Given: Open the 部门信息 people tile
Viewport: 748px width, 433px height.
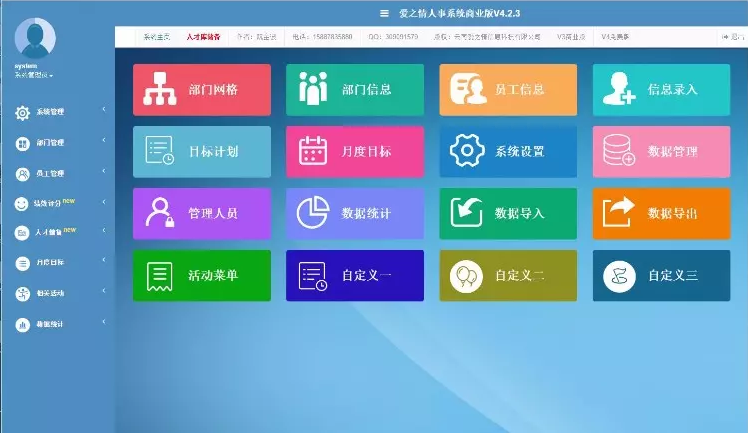Looking at the screenshot, I should click(355, 90).
